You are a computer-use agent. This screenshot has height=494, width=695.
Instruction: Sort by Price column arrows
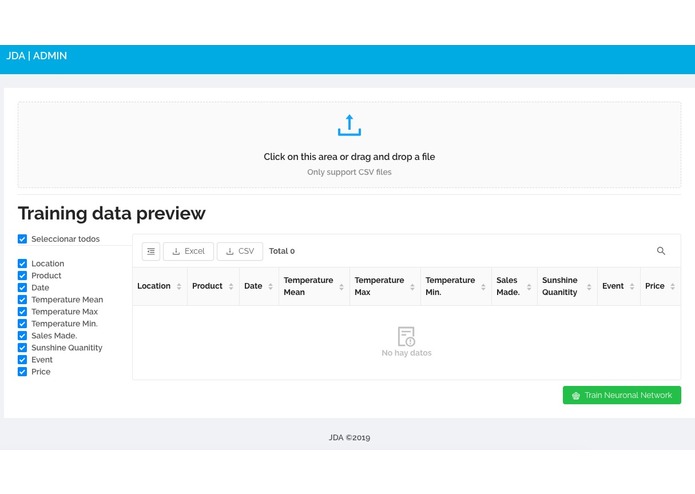[672, 286]
